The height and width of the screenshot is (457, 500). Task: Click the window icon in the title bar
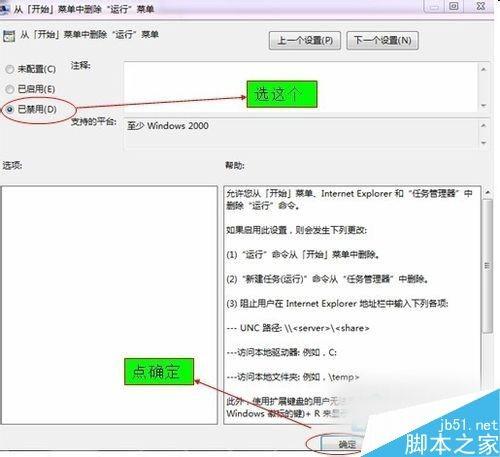(4, 9)
